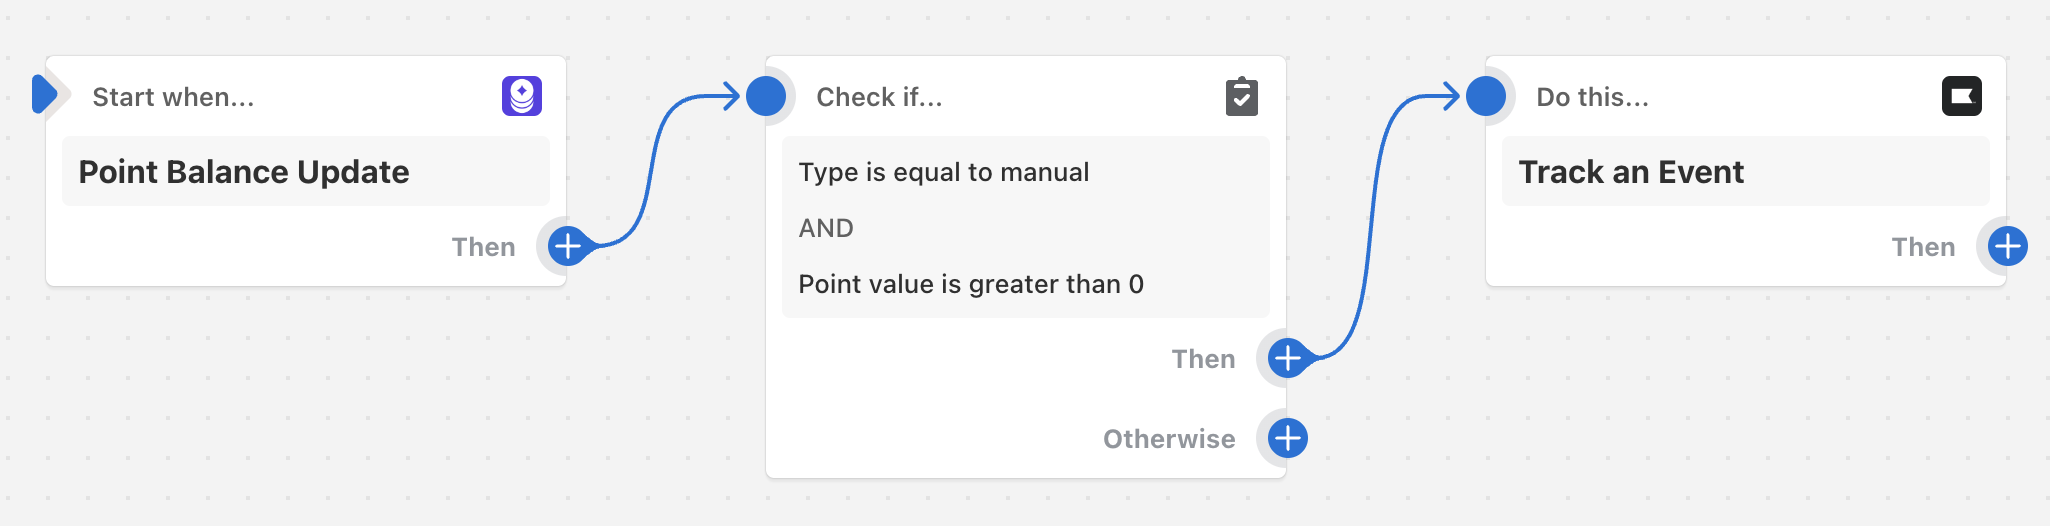Edit condition Point value is greater than 0
This screenshot has width=2050, height=526.
click(x=971, y=284)
